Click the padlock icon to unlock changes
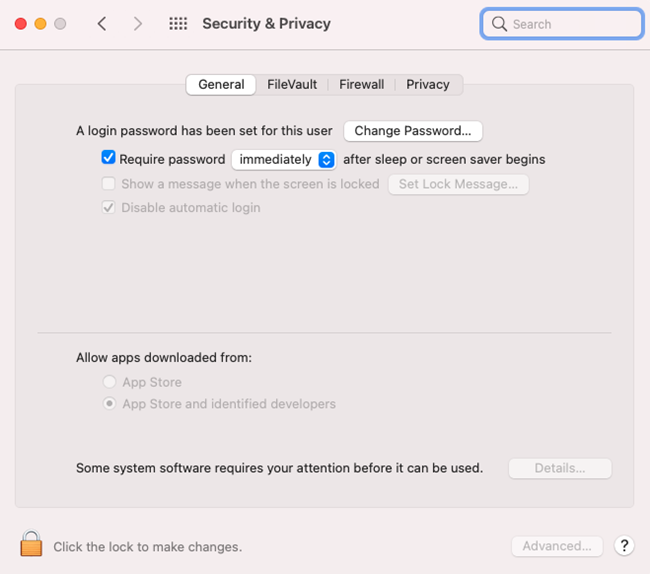 31,543
